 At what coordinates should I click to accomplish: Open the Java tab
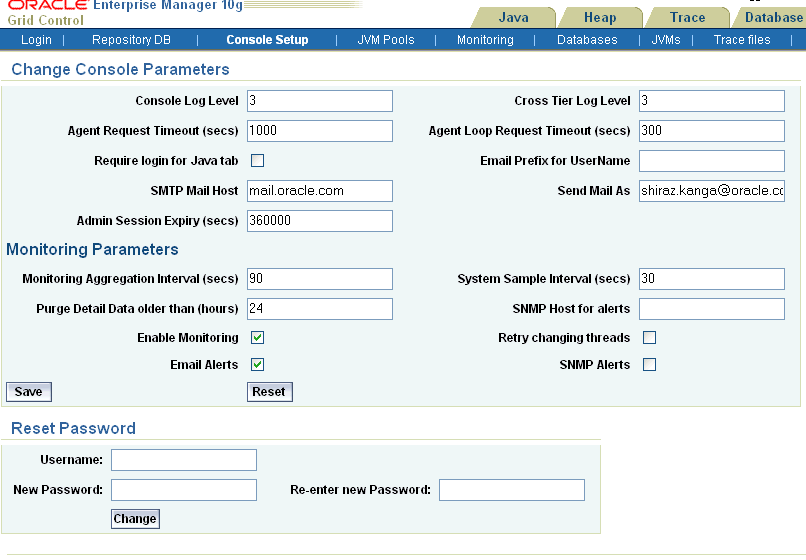click(x=513, y=17)
